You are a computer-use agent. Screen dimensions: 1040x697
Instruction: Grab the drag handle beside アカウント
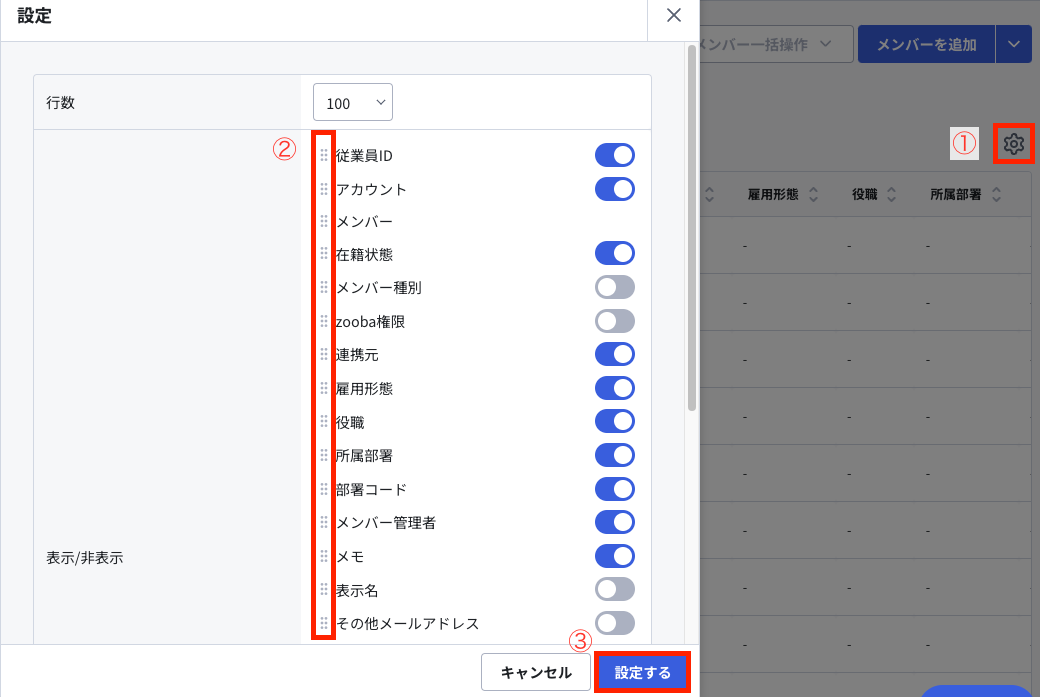pyautogui.click(x=324, y=189)
